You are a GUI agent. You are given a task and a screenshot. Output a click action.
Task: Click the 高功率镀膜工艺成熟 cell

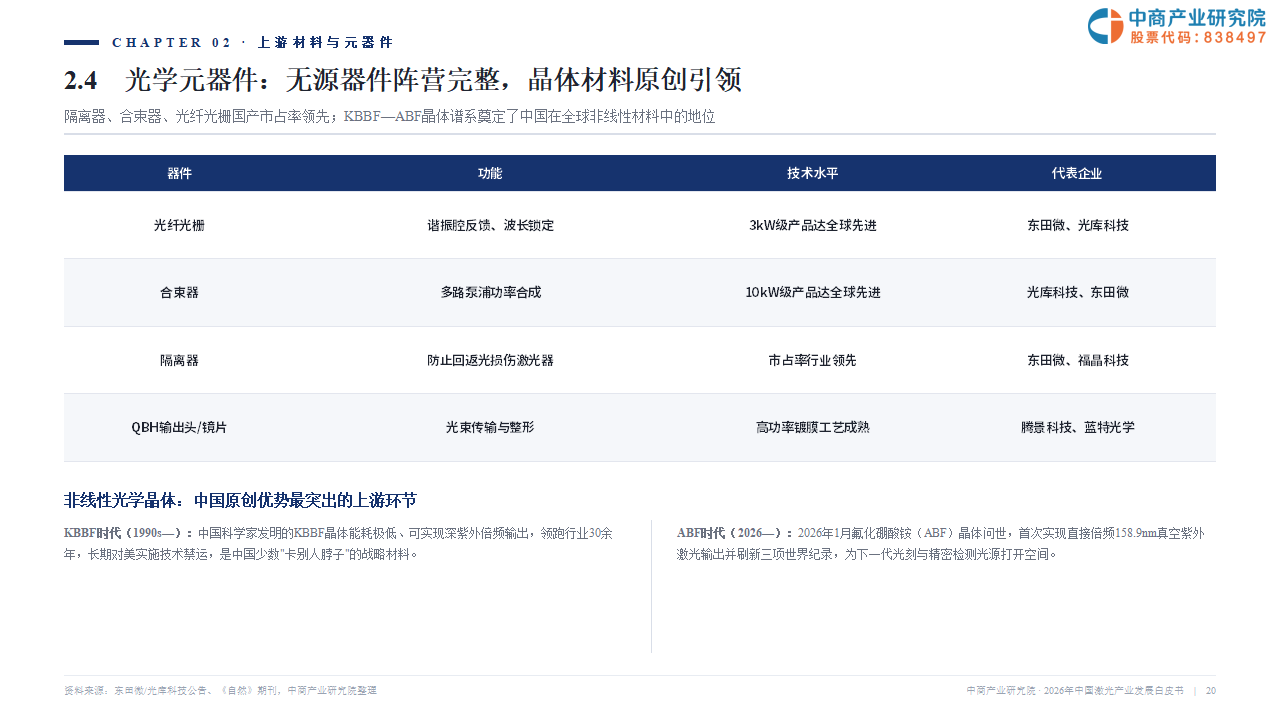tap(812, 427)
